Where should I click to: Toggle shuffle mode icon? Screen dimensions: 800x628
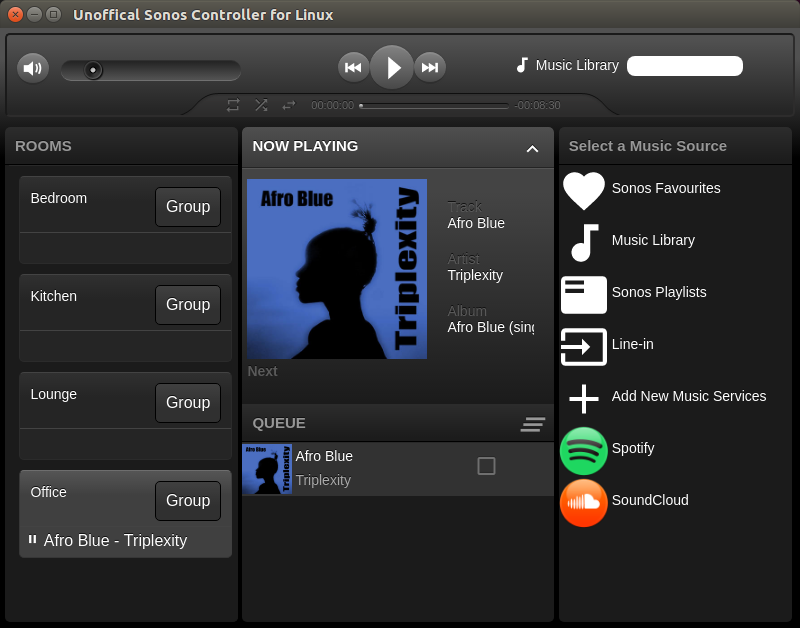261,105
